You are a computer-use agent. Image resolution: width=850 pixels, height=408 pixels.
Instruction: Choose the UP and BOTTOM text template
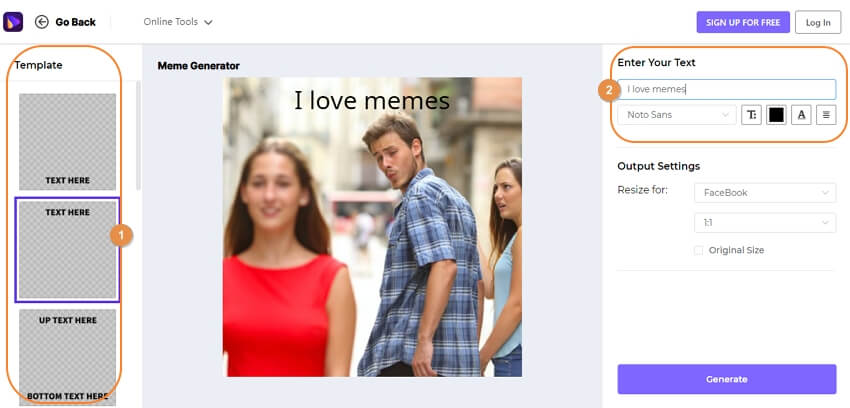(67, 357)
